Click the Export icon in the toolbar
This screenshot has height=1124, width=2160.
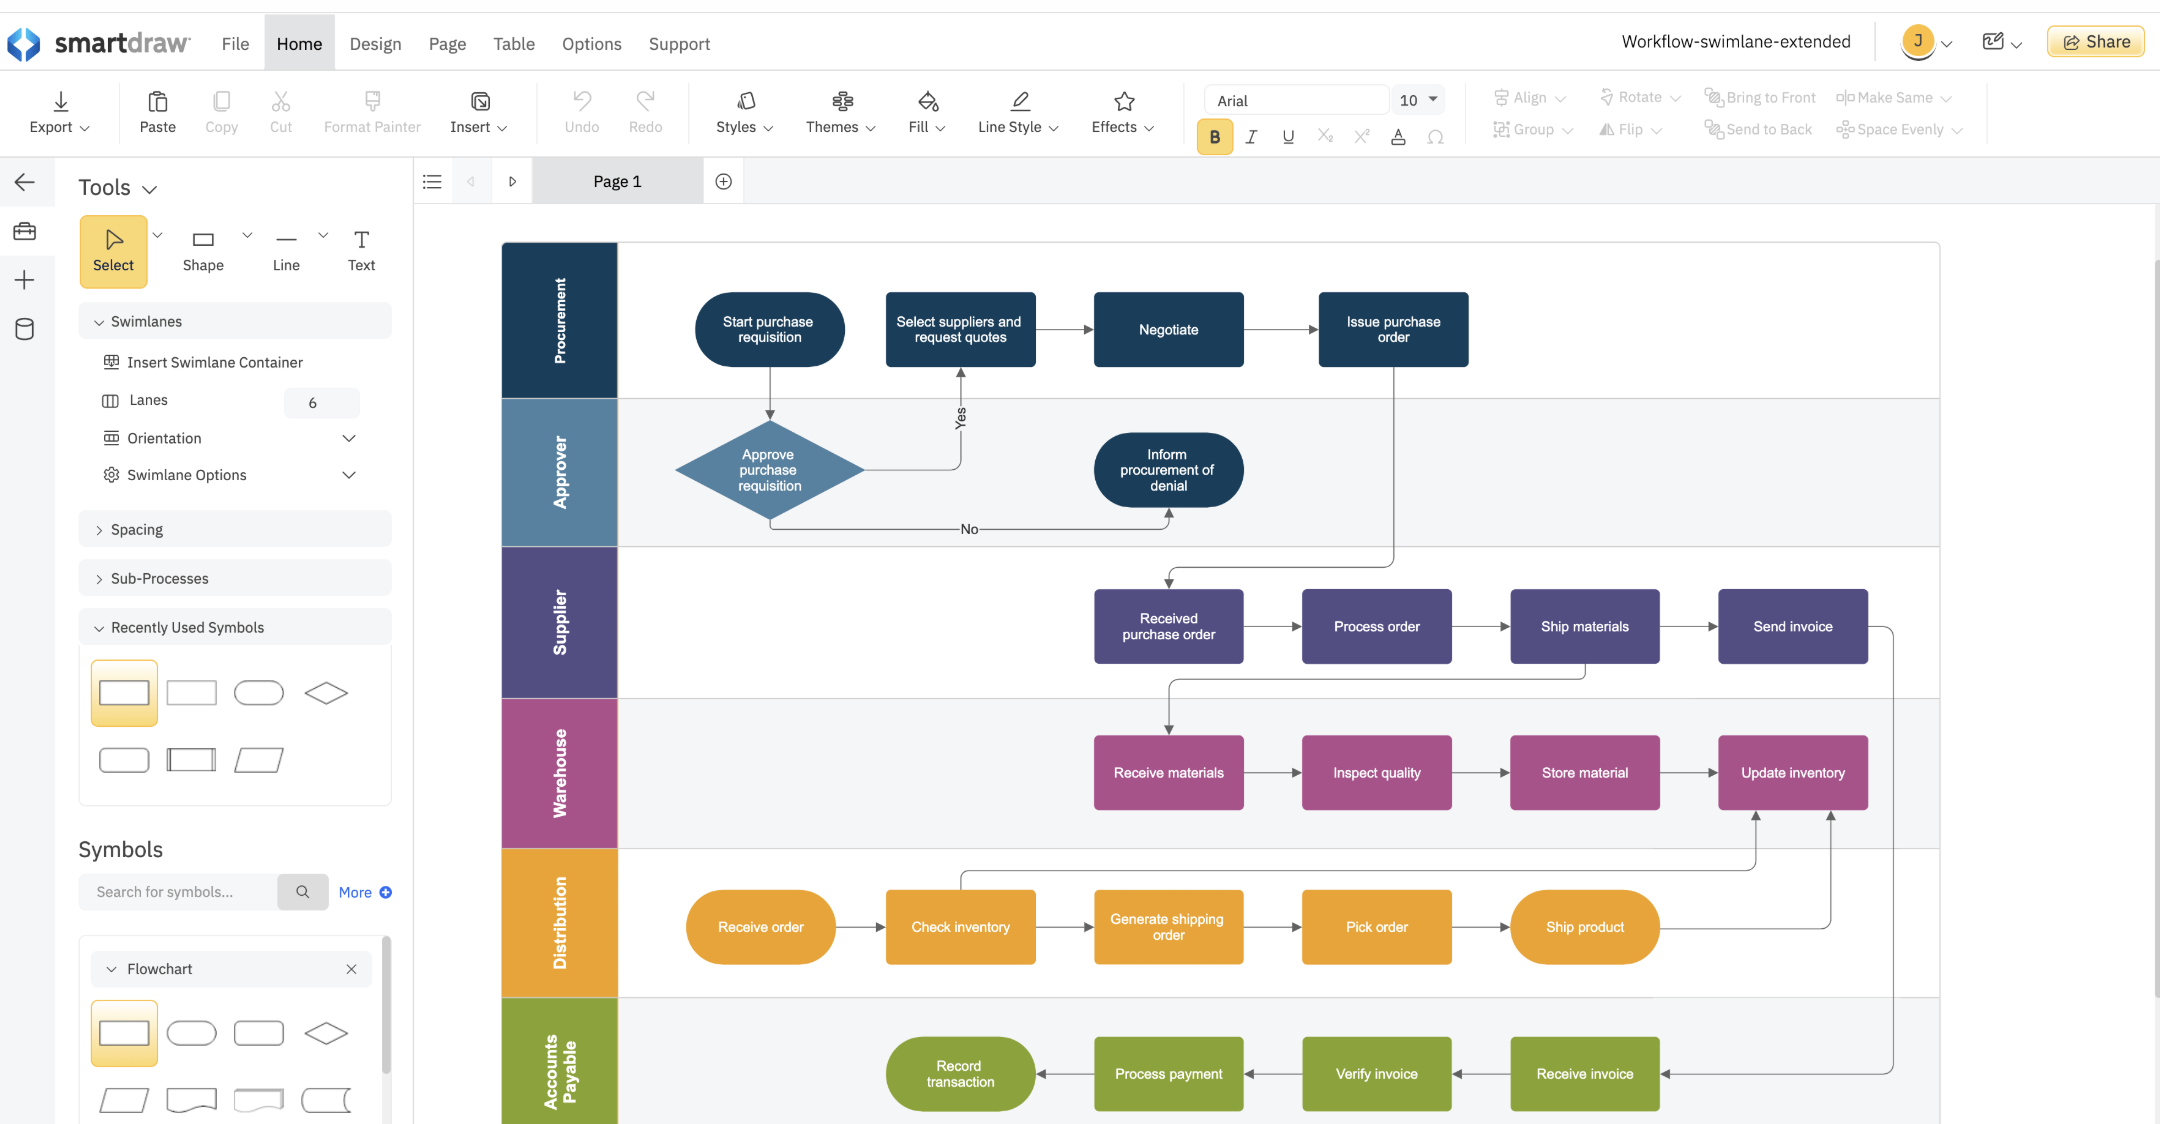[x=60, y=102]
